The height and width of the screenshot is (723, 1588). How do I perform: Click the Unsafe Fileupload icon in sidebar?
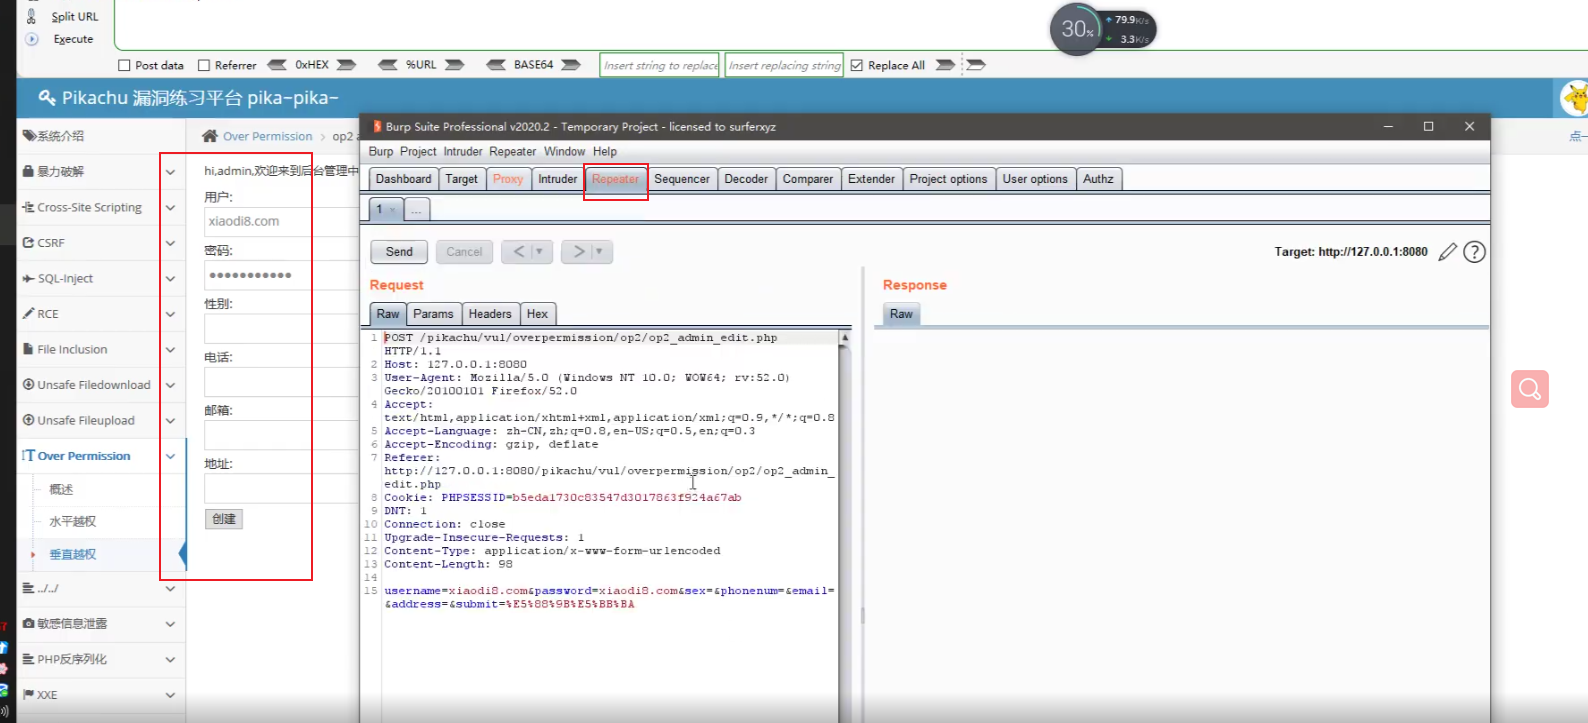click(29, 420)
